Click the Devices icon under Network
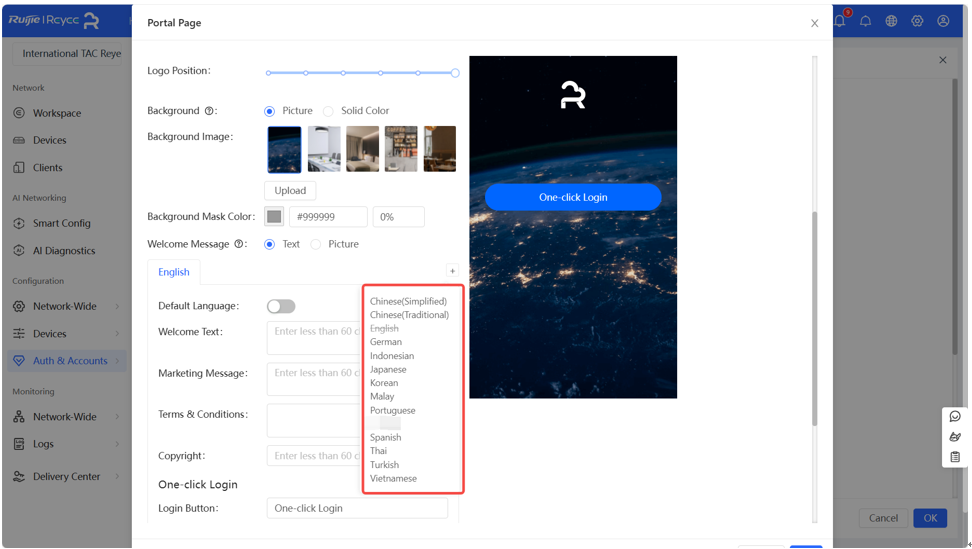Screen dimensions: 972x549 click(x=19, y=140)
